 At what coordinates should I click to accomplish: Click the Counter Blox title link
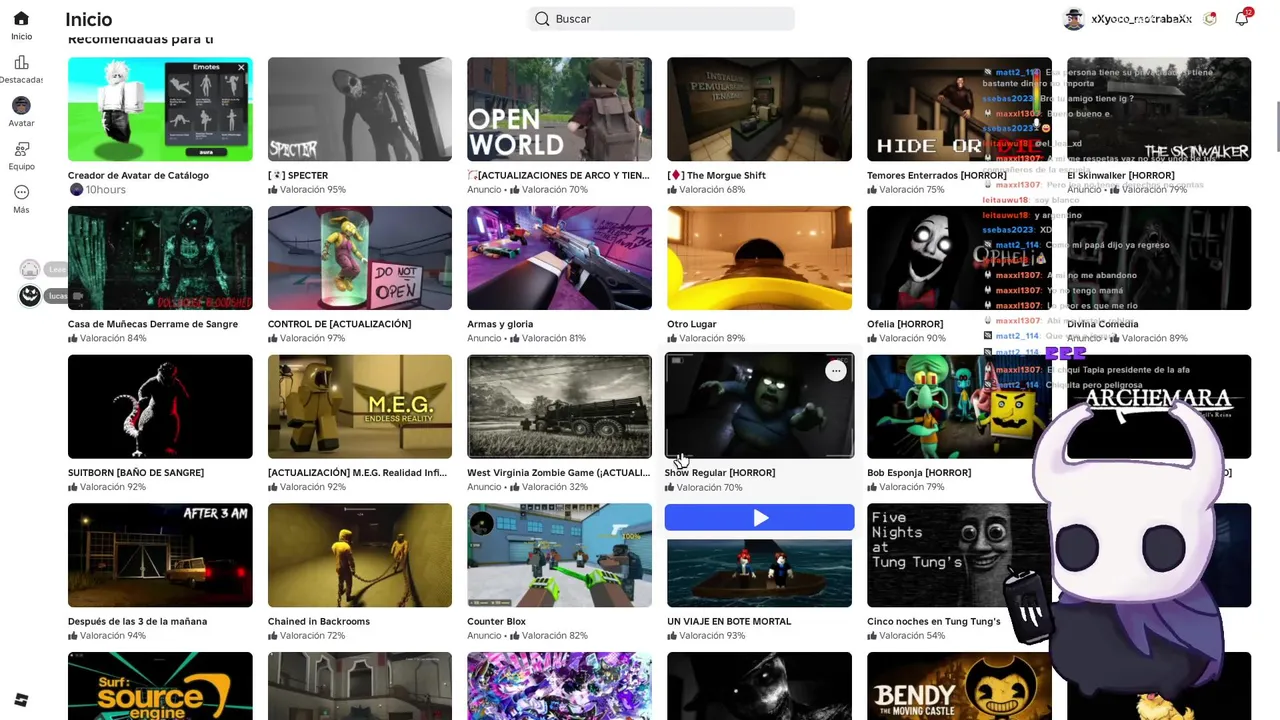coord(496,621)
